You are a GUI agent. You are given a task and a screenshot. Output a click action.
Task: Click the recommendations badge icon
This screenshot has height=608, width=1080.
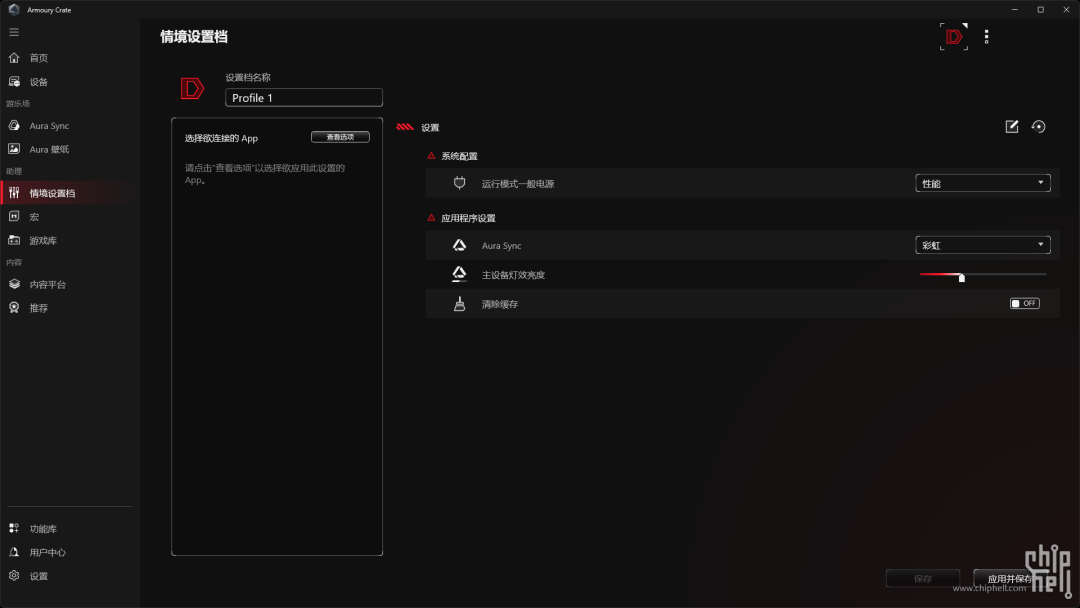point(14,307)
